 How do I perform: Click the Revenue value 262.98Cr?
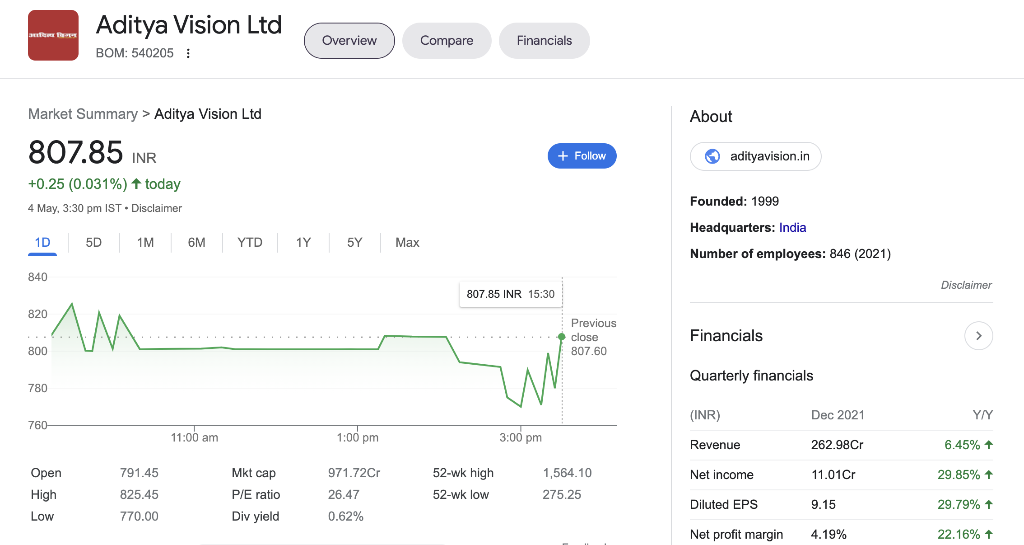point(837,445)
